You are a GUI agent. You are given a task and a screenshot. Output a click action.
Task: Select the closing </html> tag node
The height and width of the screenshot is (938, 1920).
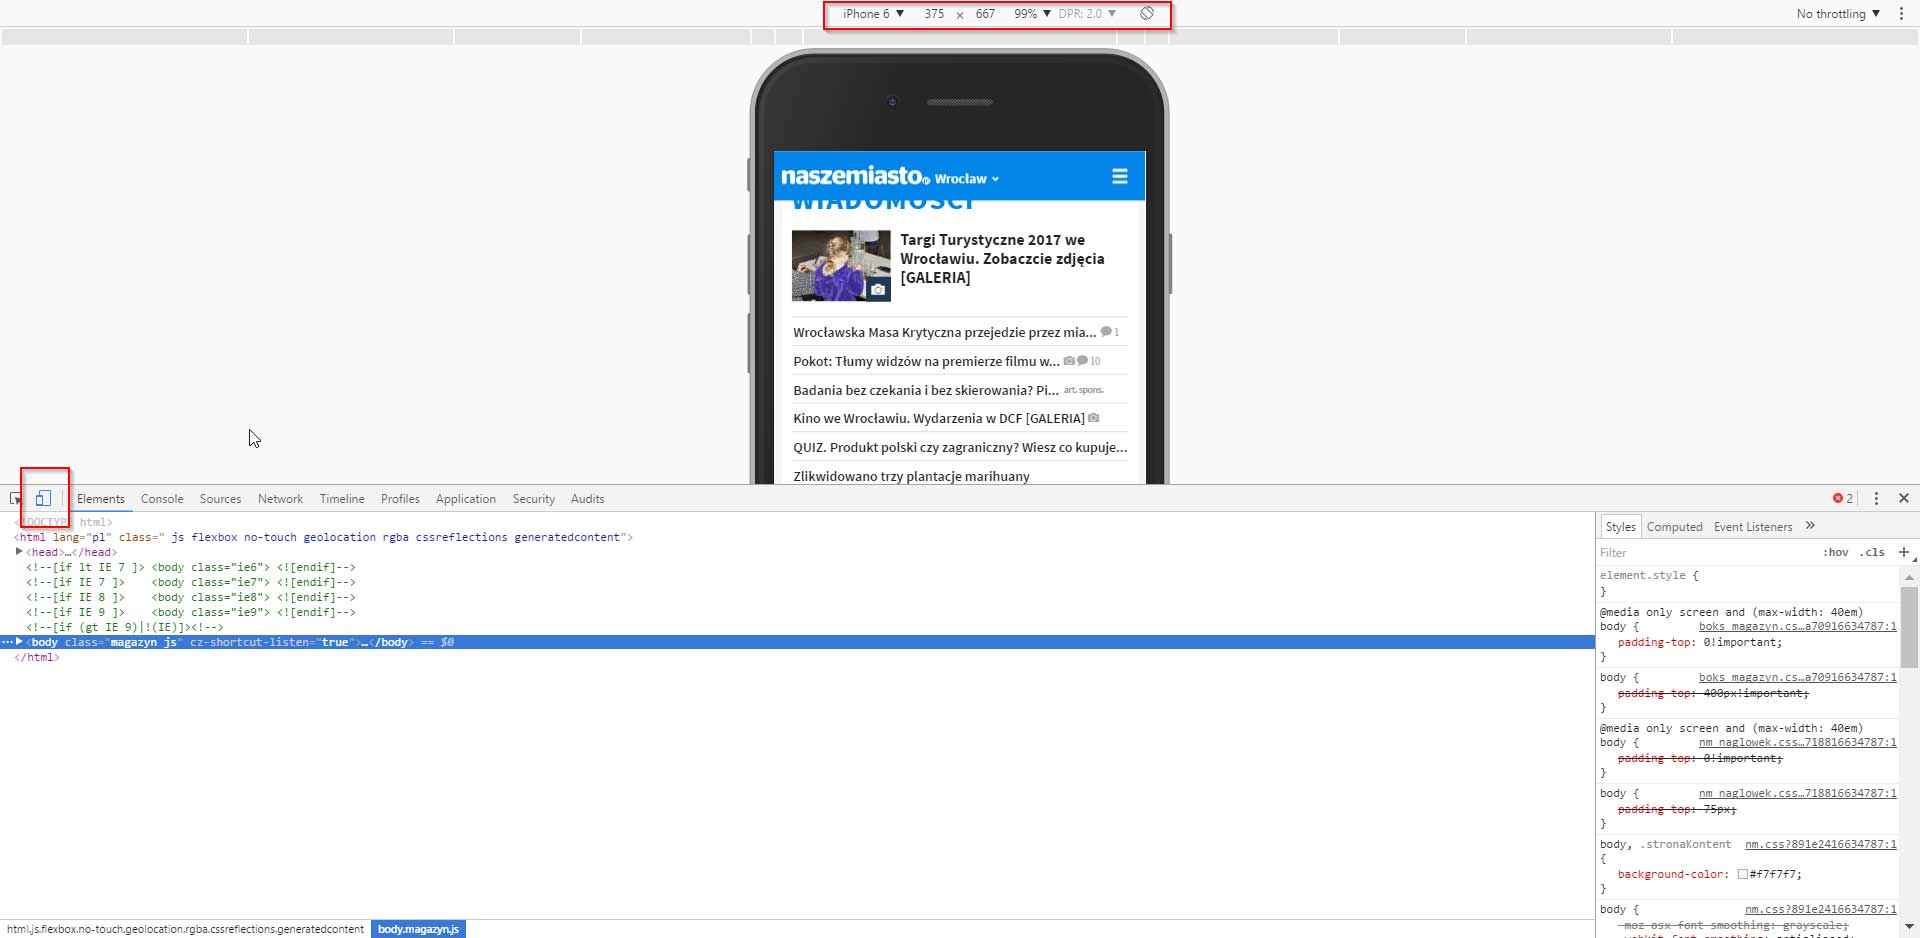pos(37,657)
